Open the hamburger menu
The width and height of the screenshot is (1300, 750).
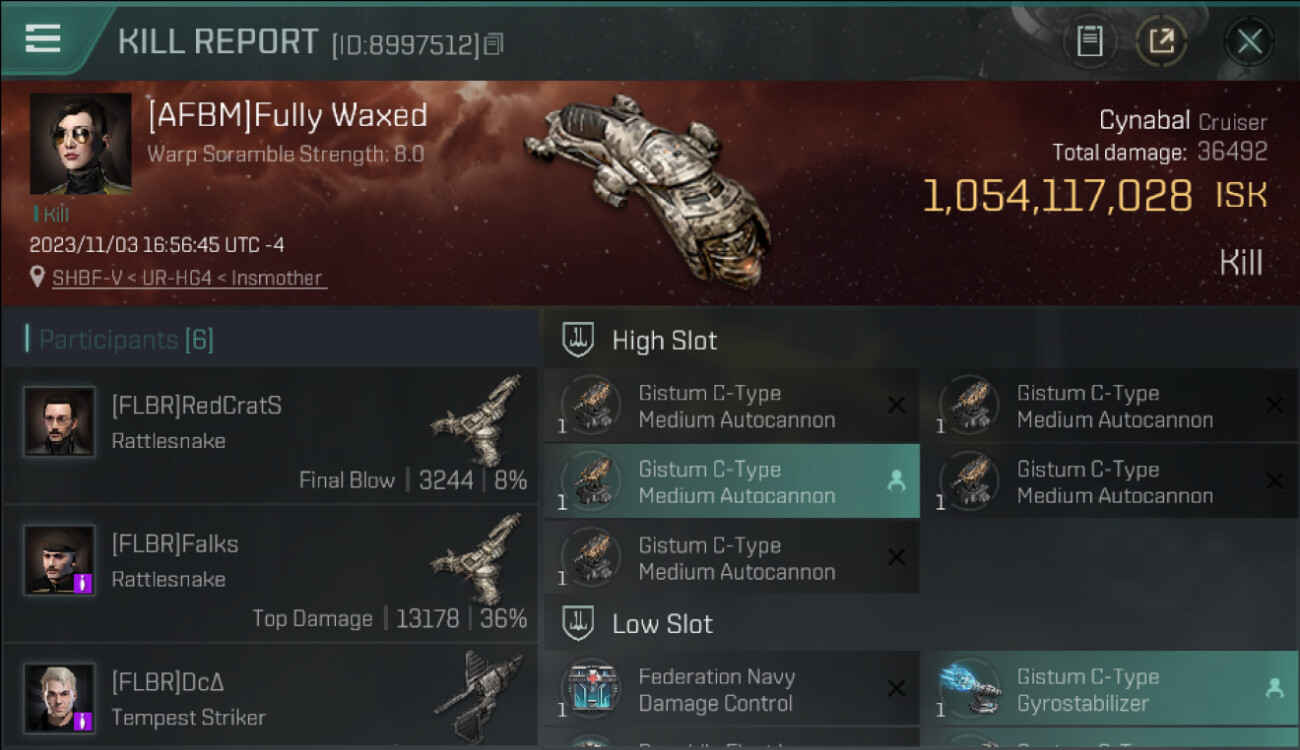43,39
